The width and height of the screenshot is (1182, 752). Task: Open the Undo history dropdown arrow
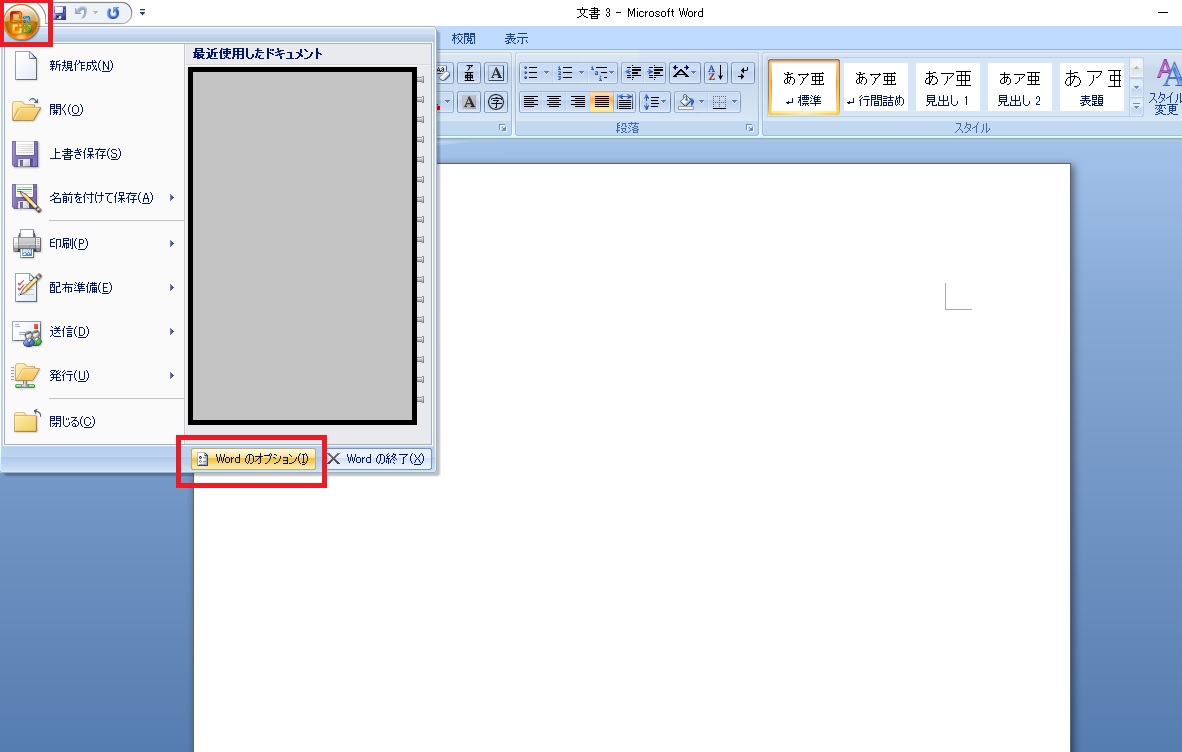[x=95, y=13]
